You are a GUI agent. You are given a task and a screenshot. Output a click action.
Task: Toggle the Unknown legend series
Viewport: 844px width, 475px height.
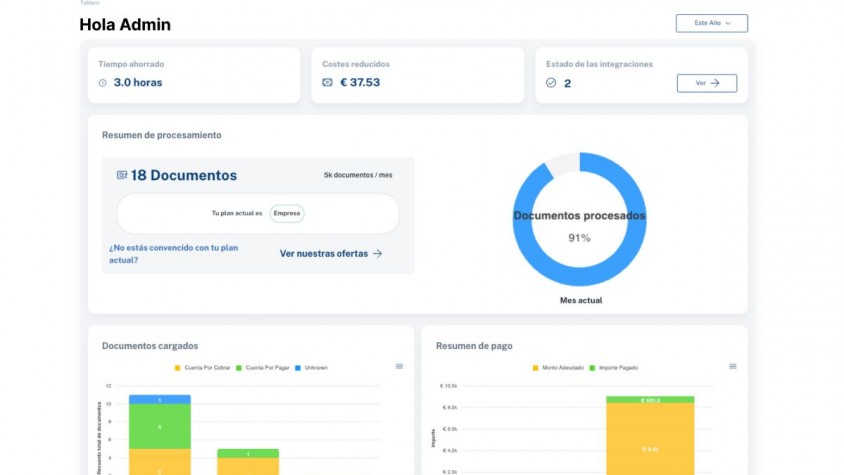click(312, 368)
